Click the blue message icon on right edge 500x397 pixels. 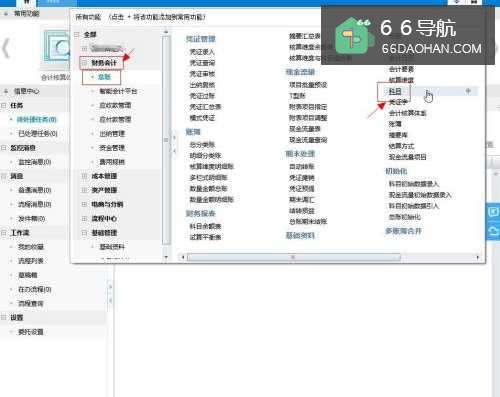494,212
